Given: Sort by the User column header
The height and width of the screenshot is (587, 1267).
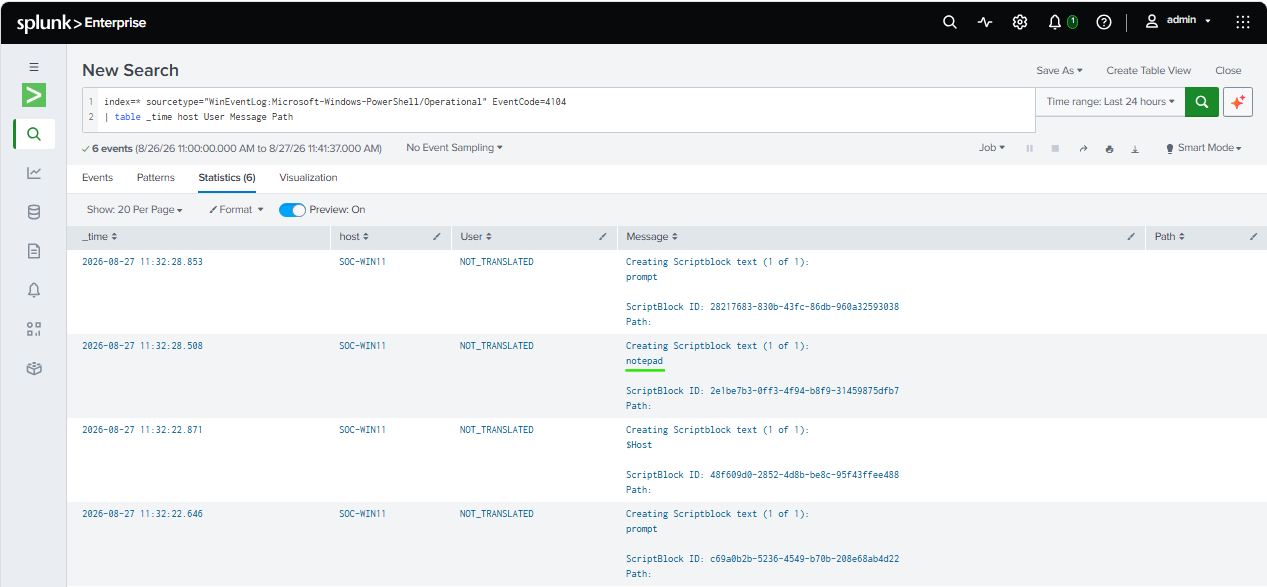Looking at the screenshot, I should 475,237.
